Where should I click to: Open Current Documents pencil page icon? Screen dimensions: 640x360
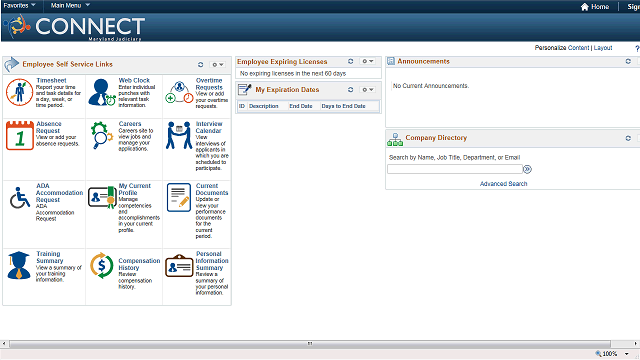point(179,198)
